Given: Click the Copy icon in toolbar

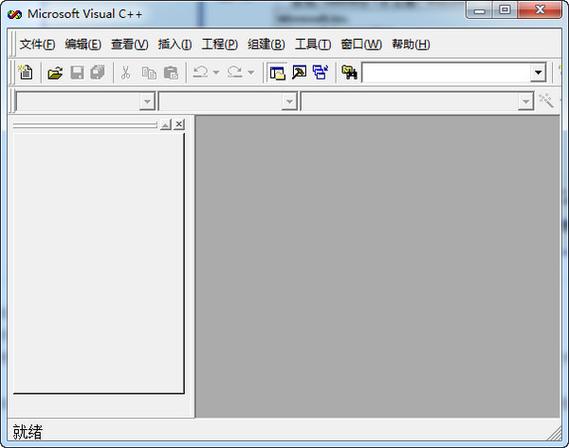Looking at the screenshot, I should [x=149, y=73].
